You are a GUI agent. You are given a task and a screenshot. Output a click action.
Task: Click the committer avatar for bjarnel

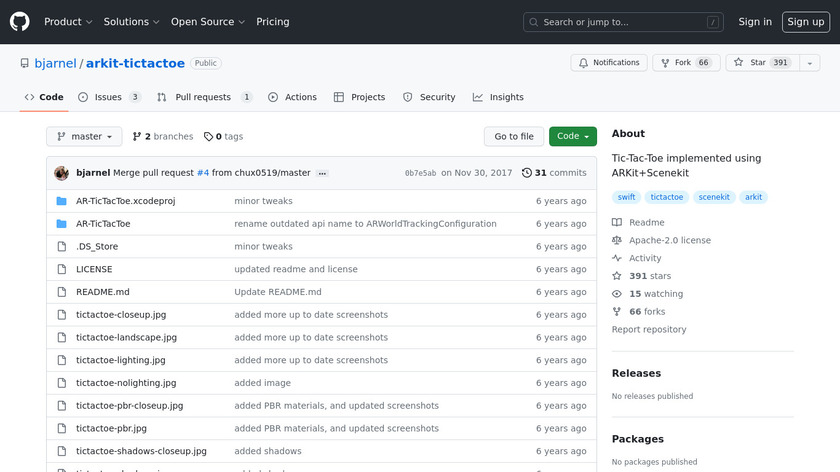pos(61,173)
